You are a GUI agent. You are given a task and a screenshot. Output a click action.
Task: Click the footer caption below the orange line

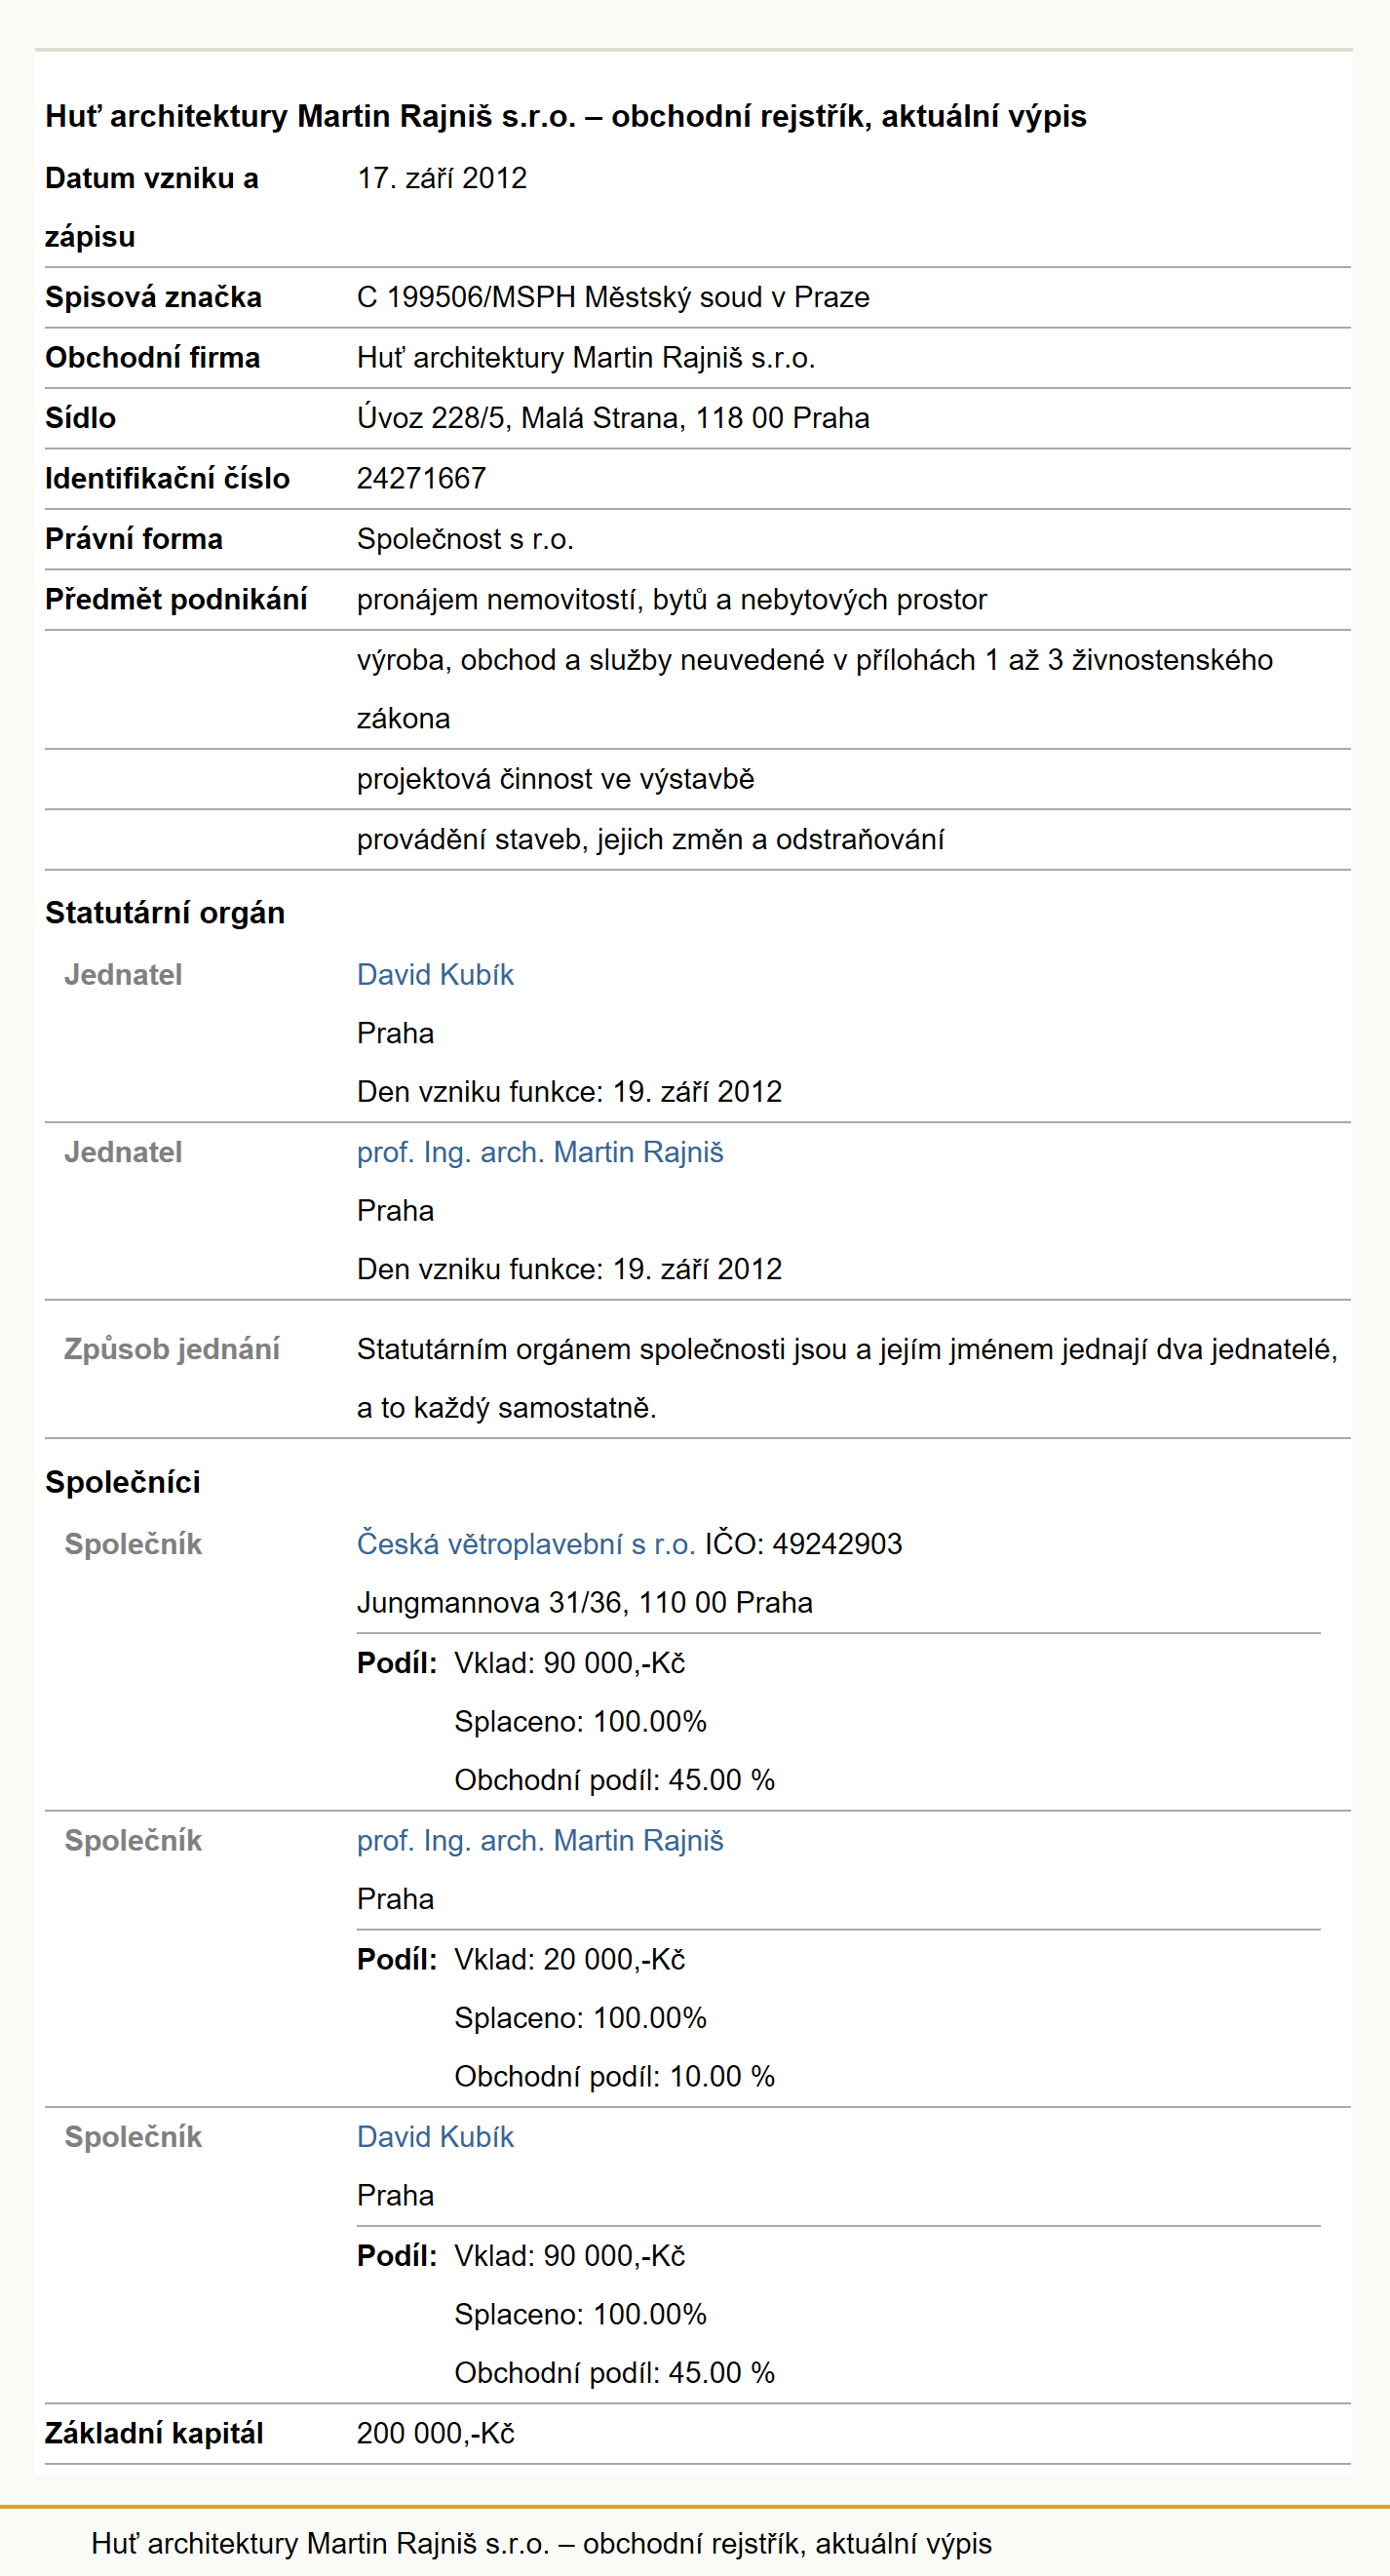(541, 2543)
